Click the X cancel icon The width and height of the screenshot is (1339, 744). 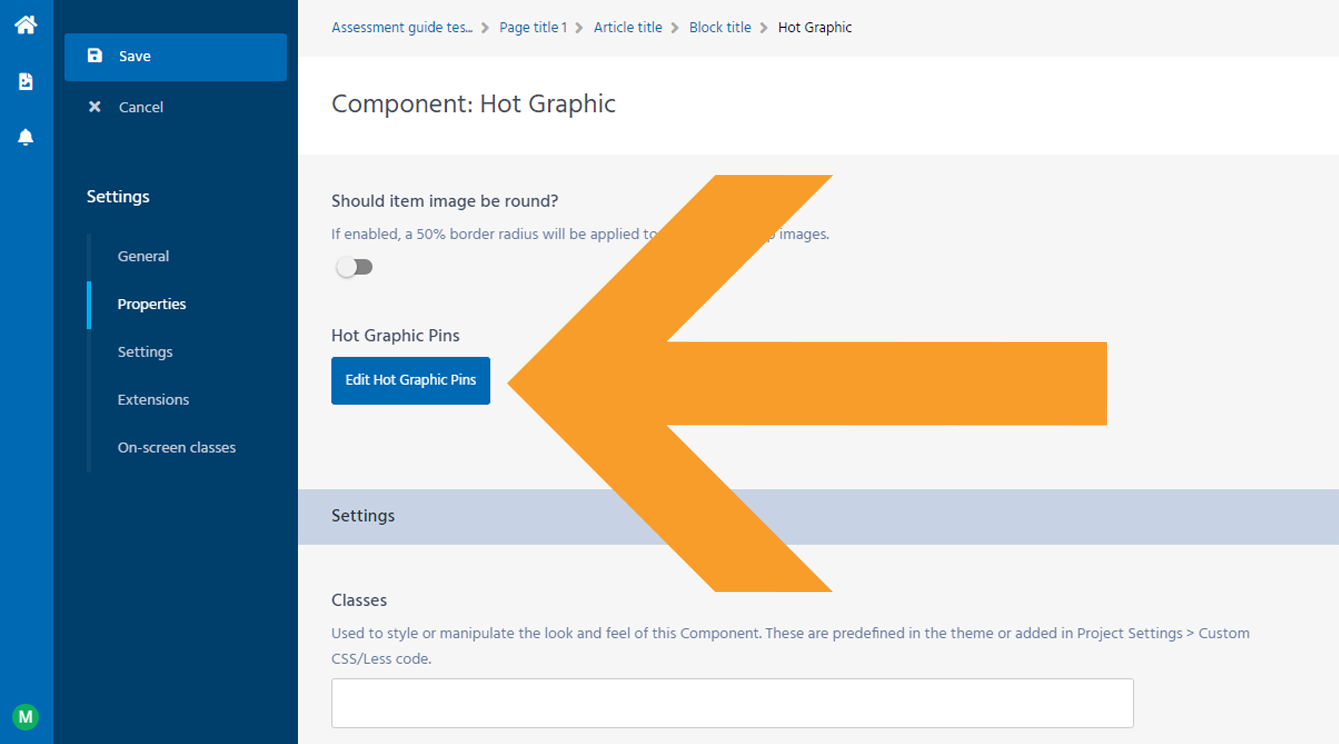click(95, 107)
